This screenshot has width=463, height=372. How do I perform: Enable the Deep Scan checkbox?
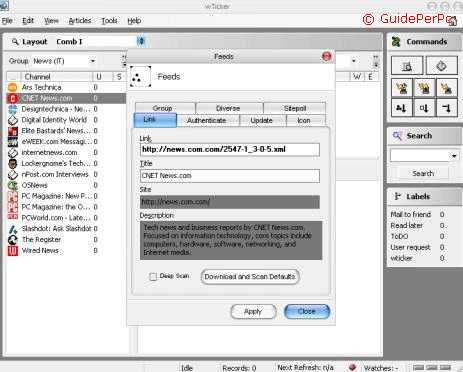[153, 277]
